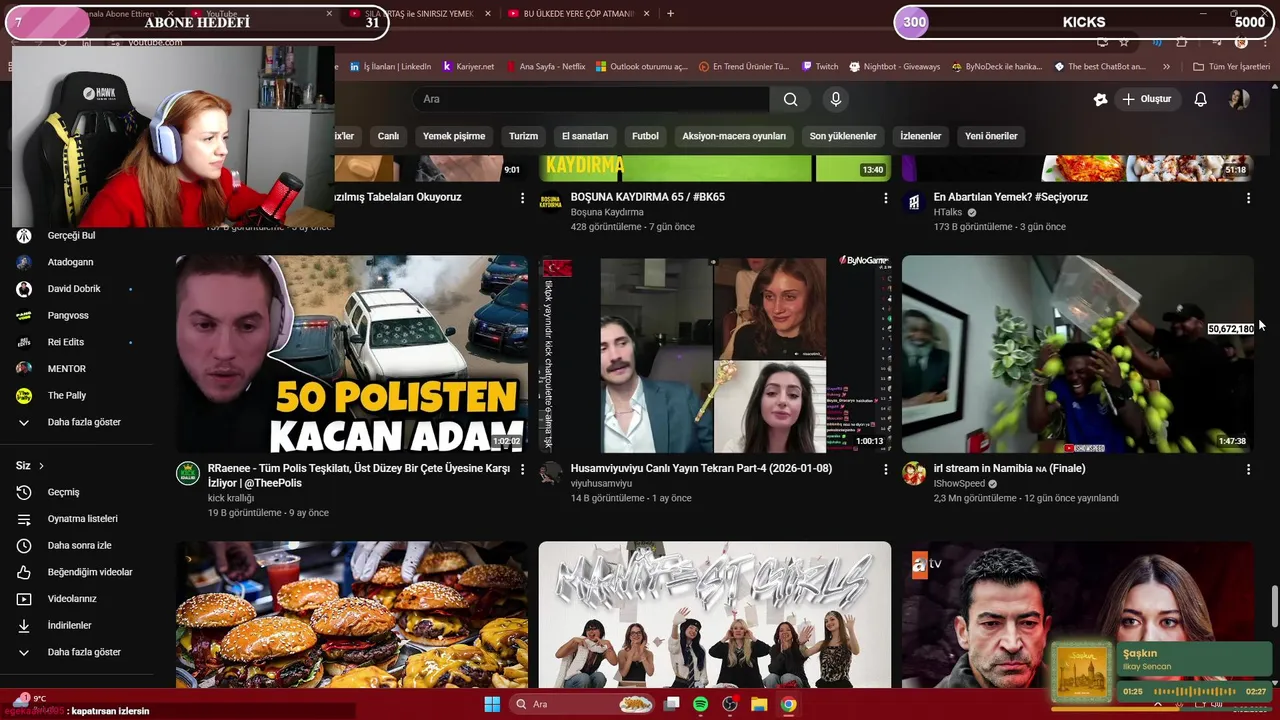Click the Windows taskbar Ara search box
Image resolution: width=1280 pixels, height=720 pixels.
click(x=583, y=704)
